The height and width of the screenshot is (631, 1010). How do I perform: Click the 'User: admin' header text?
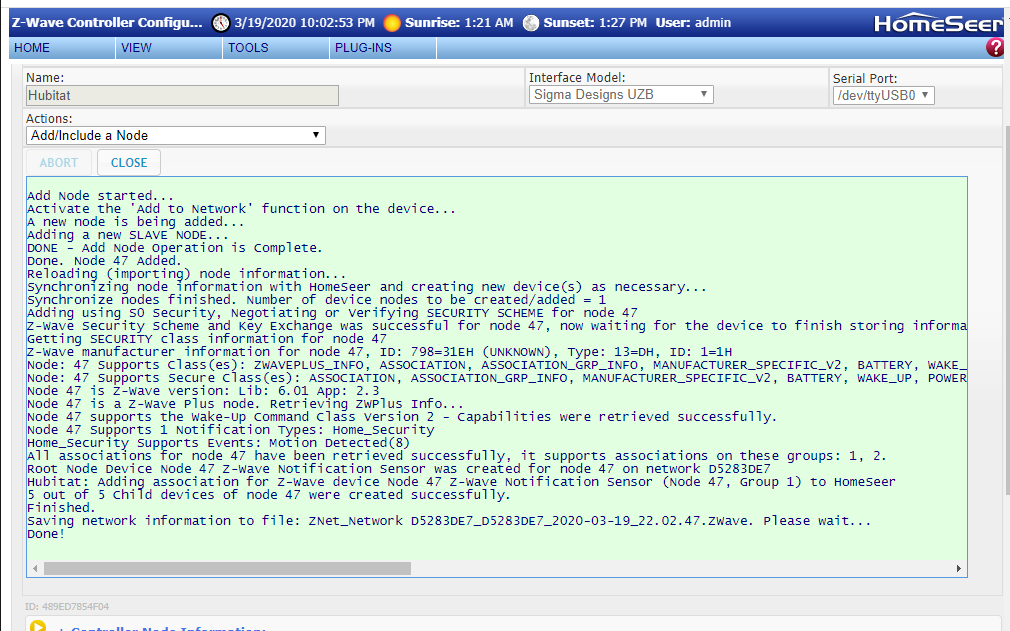[693, 23]
